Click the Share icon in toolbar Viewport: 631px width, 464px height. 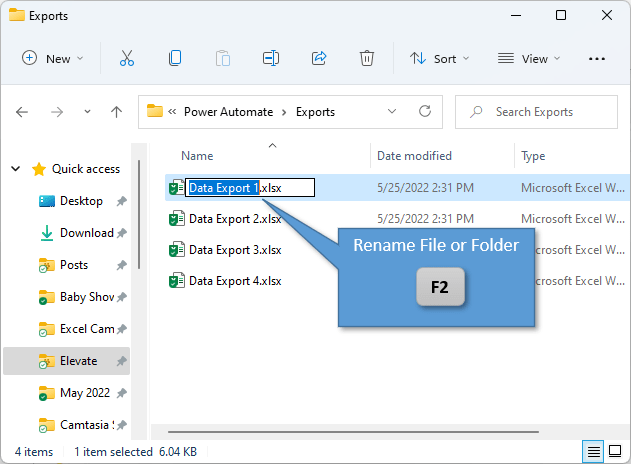(x=319, y=59)
